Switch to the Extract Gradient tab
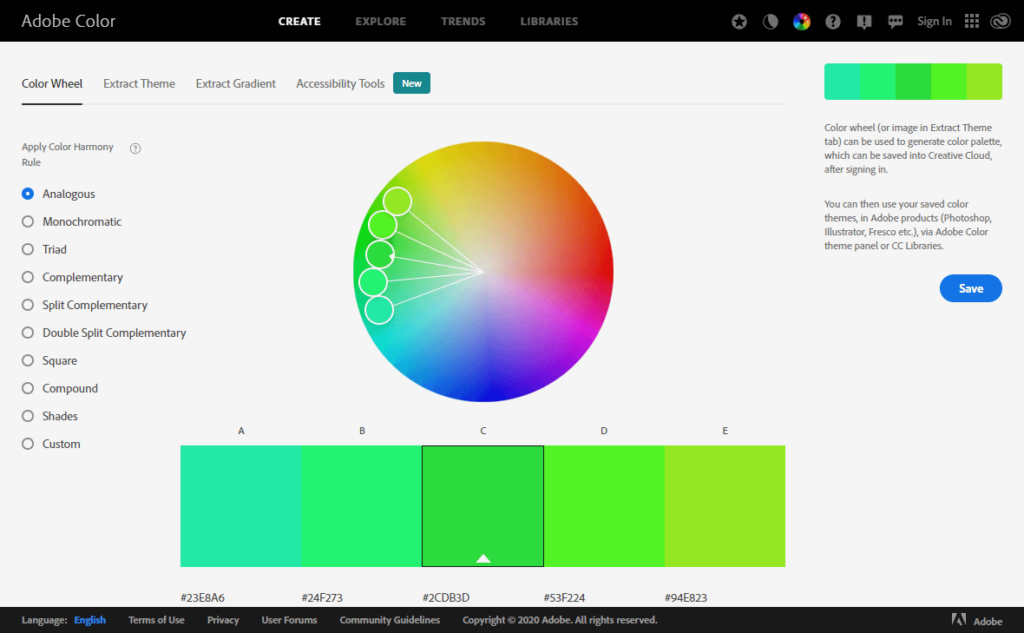Viewport: 1024px width, 633px height. pyautogui.click(x=236, y=84)
